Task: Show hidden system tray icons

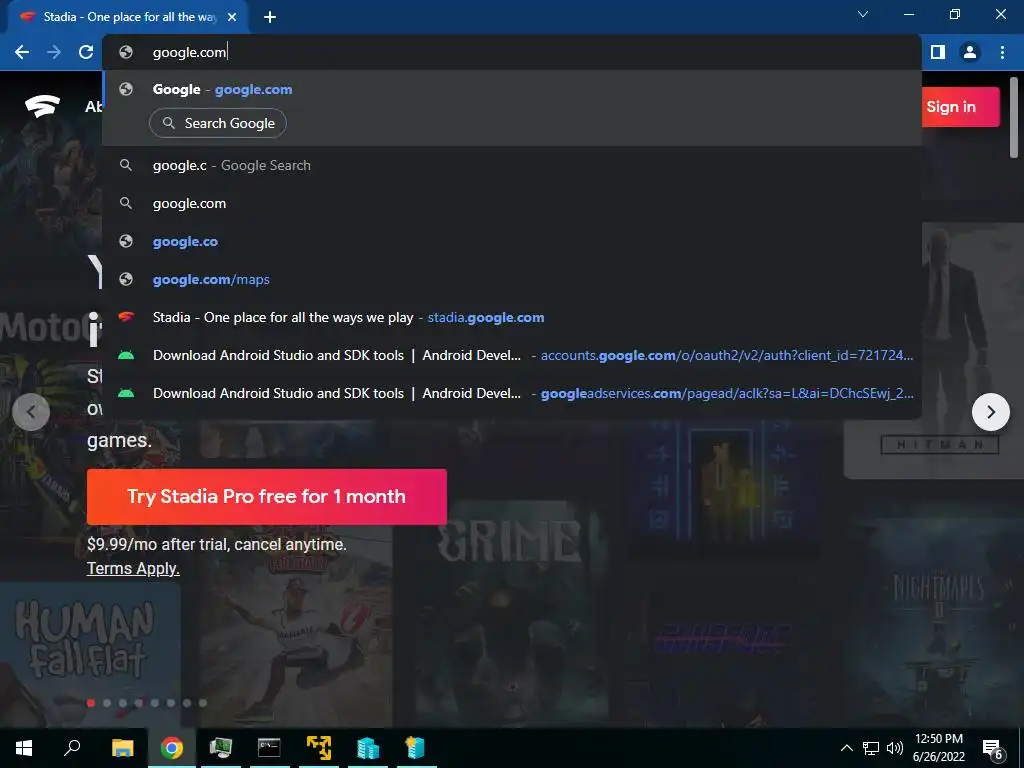Action: 846,748
